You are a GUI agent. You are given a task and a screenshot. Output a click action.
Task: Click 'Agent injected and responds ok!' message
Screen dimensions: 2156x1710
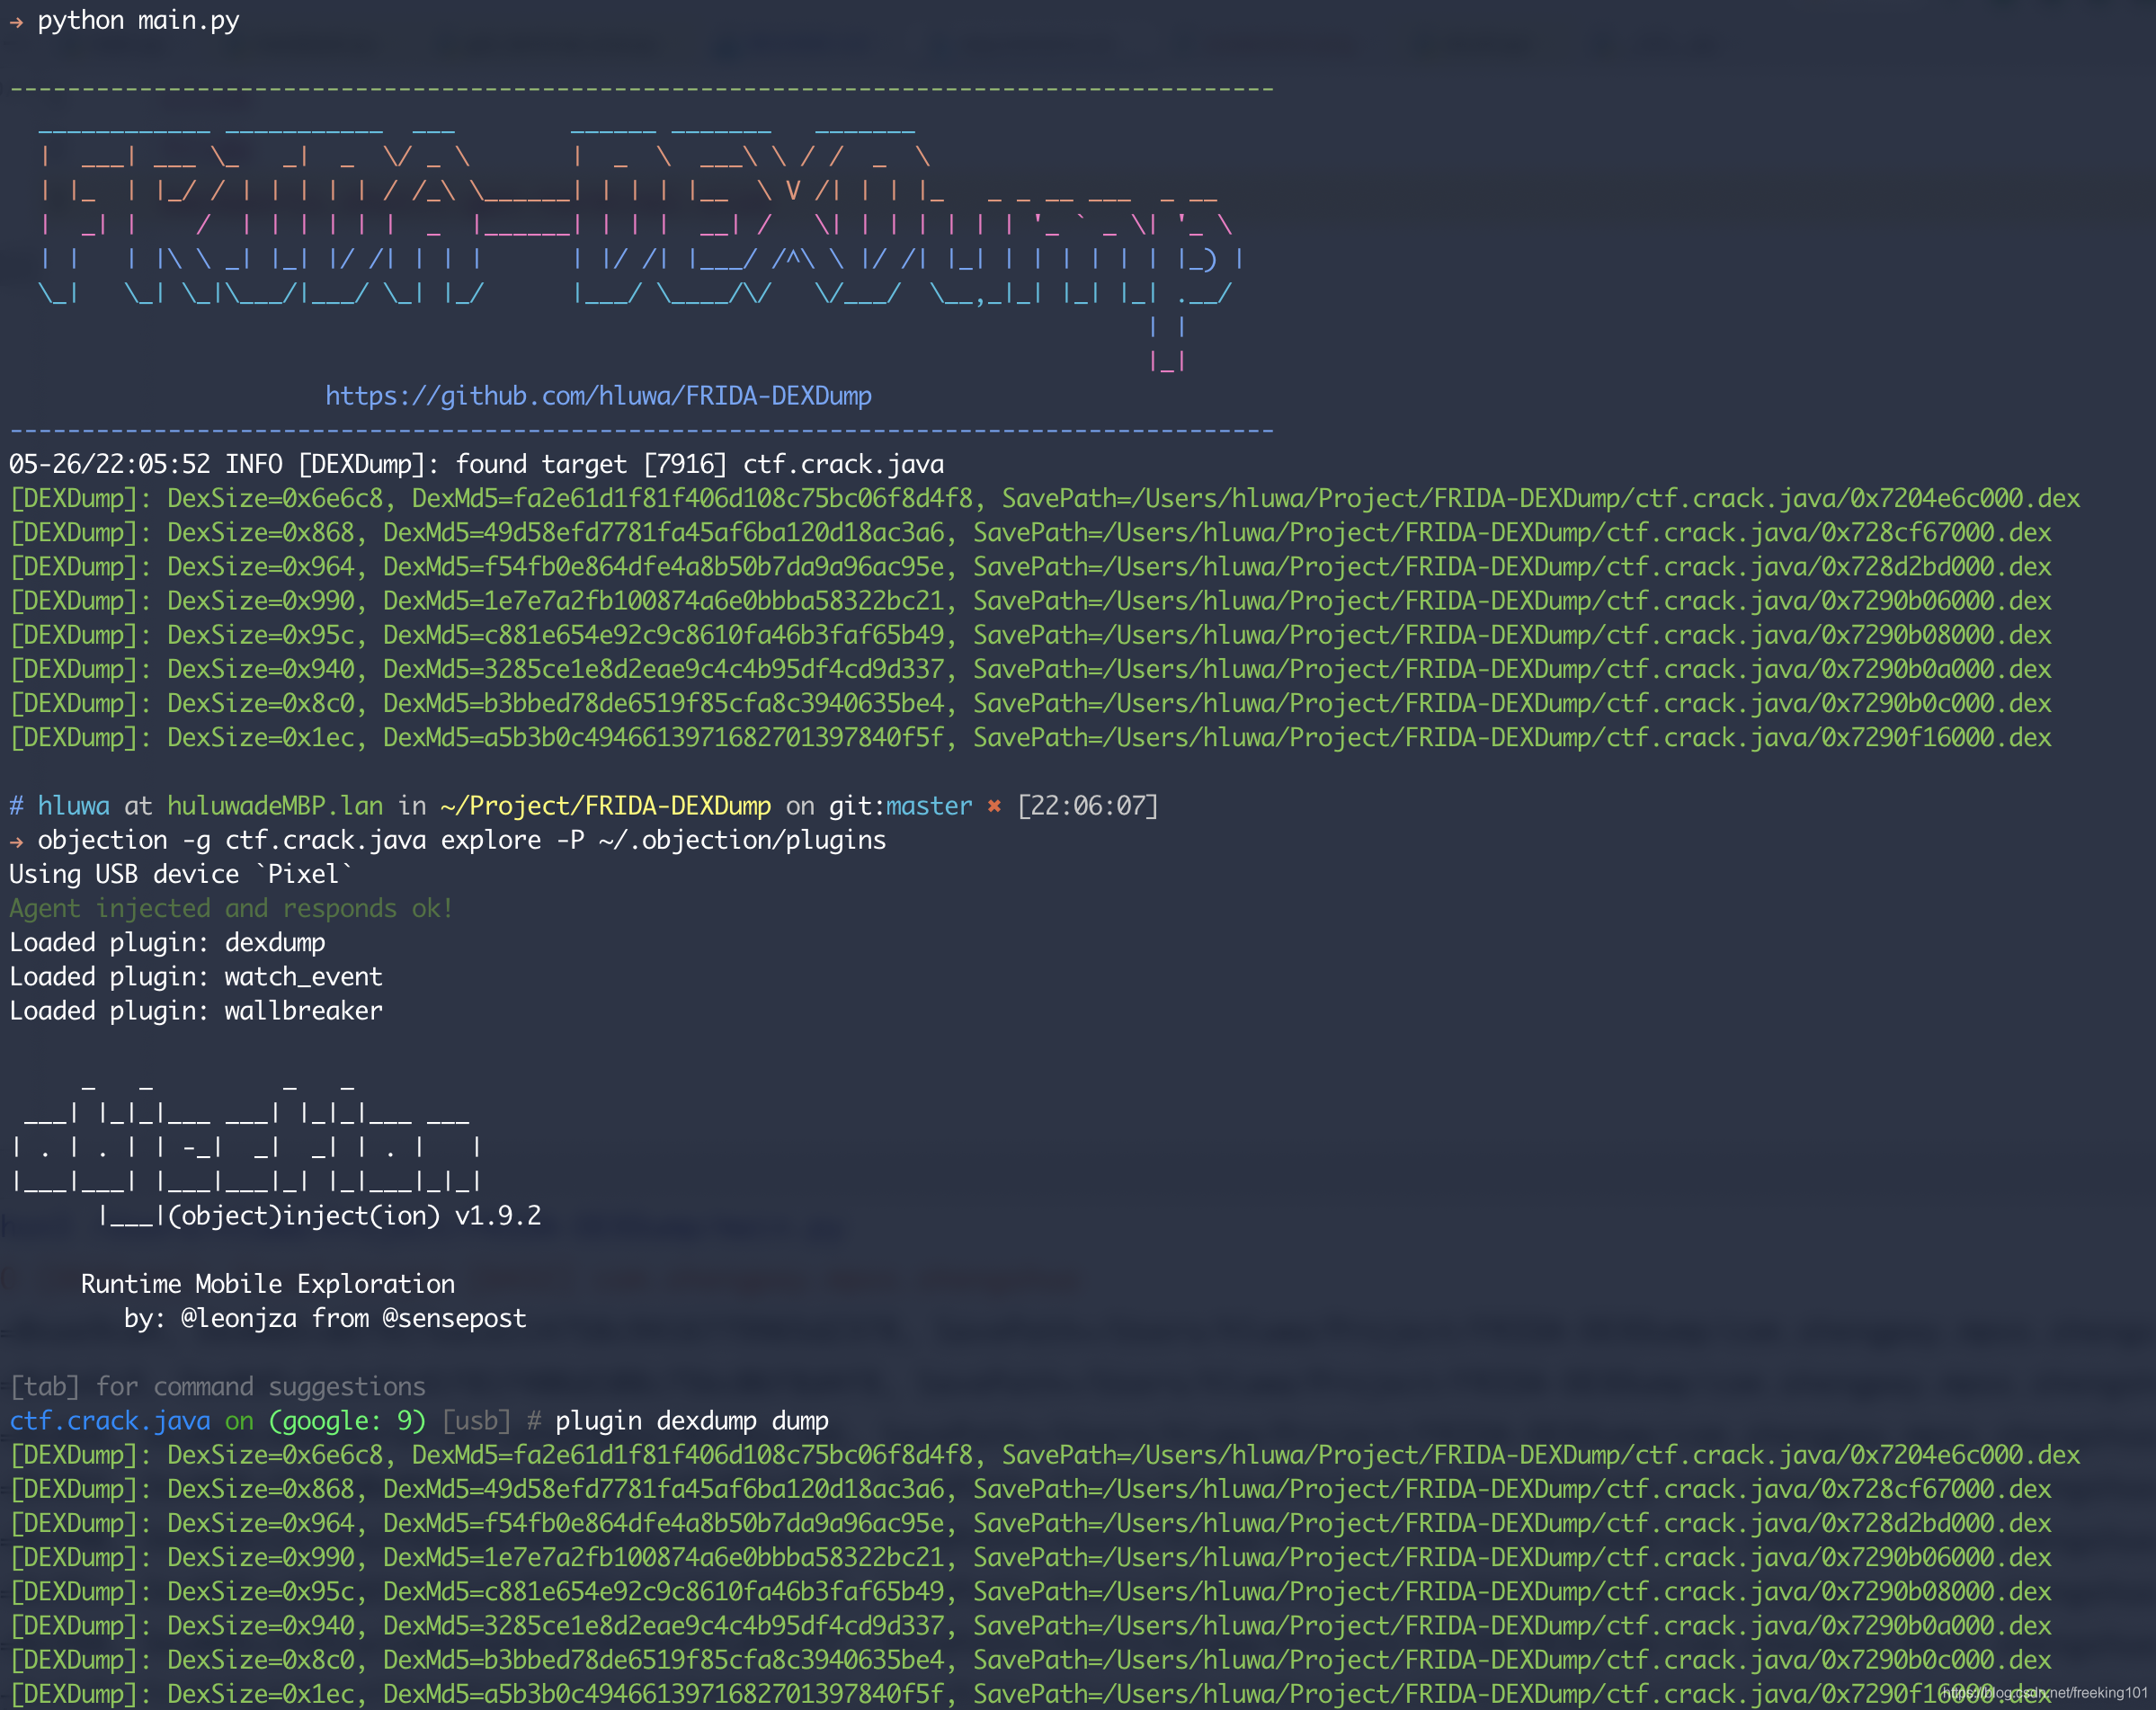[x=230, y=908]
